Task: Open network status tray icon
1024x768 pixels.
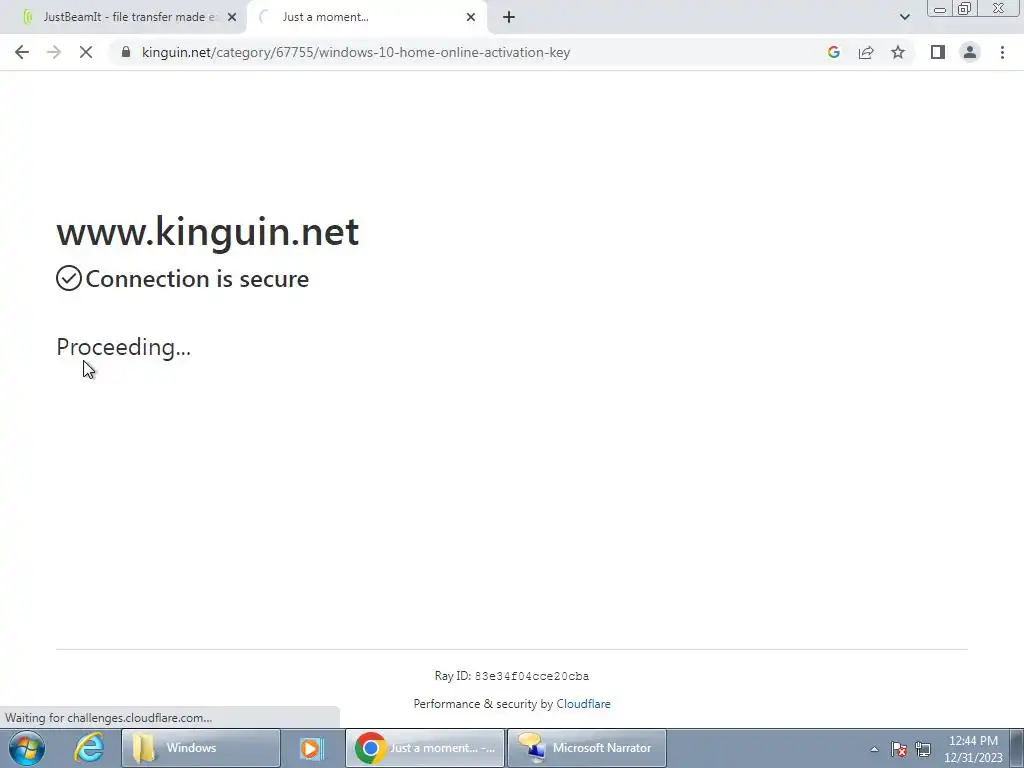Action: click(923, 749)
